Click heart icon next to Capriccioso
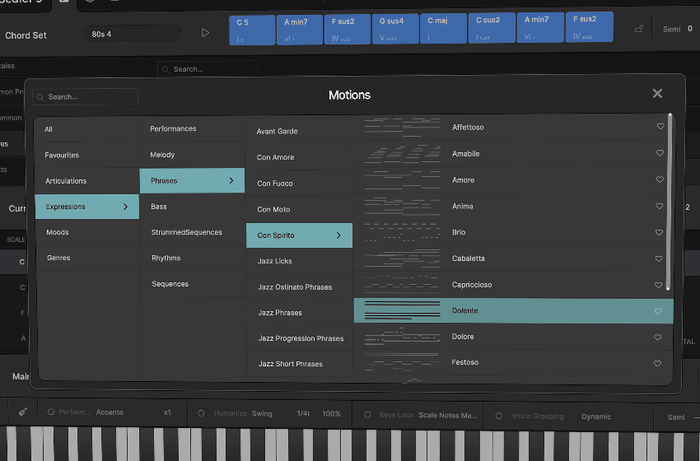700x461 pixels. (x=659, y=285)
